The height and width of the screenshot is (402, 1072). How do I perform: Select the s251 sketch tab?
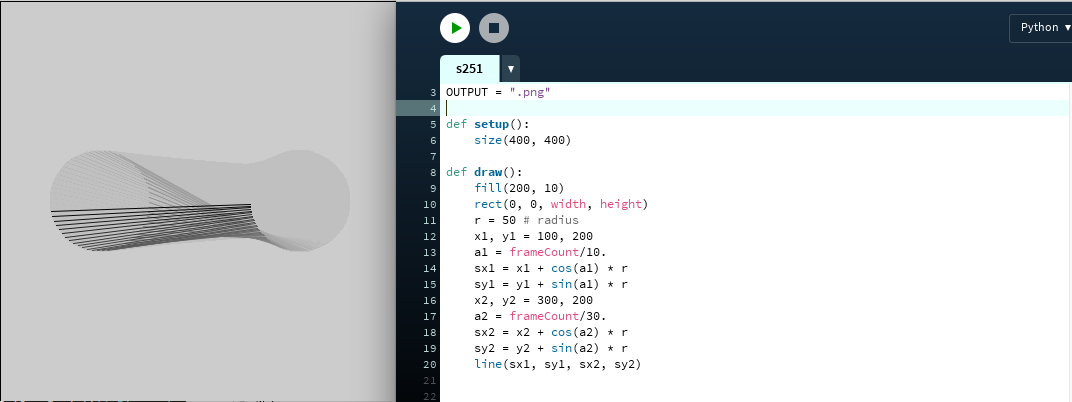pyautogui.click(x=469, y=69)
